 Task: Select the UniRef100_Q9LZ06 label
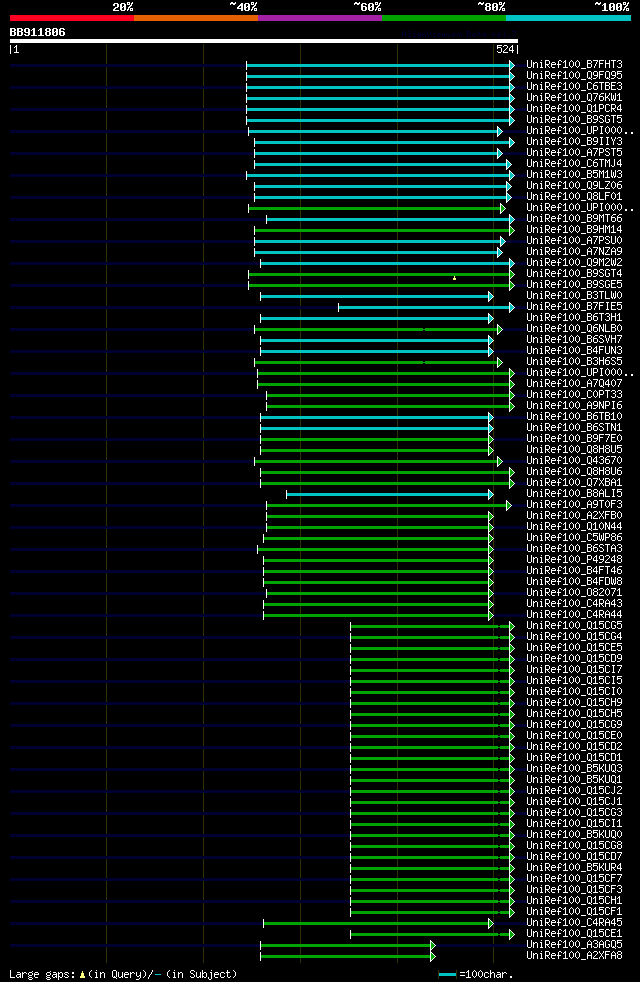click(574, 185)
